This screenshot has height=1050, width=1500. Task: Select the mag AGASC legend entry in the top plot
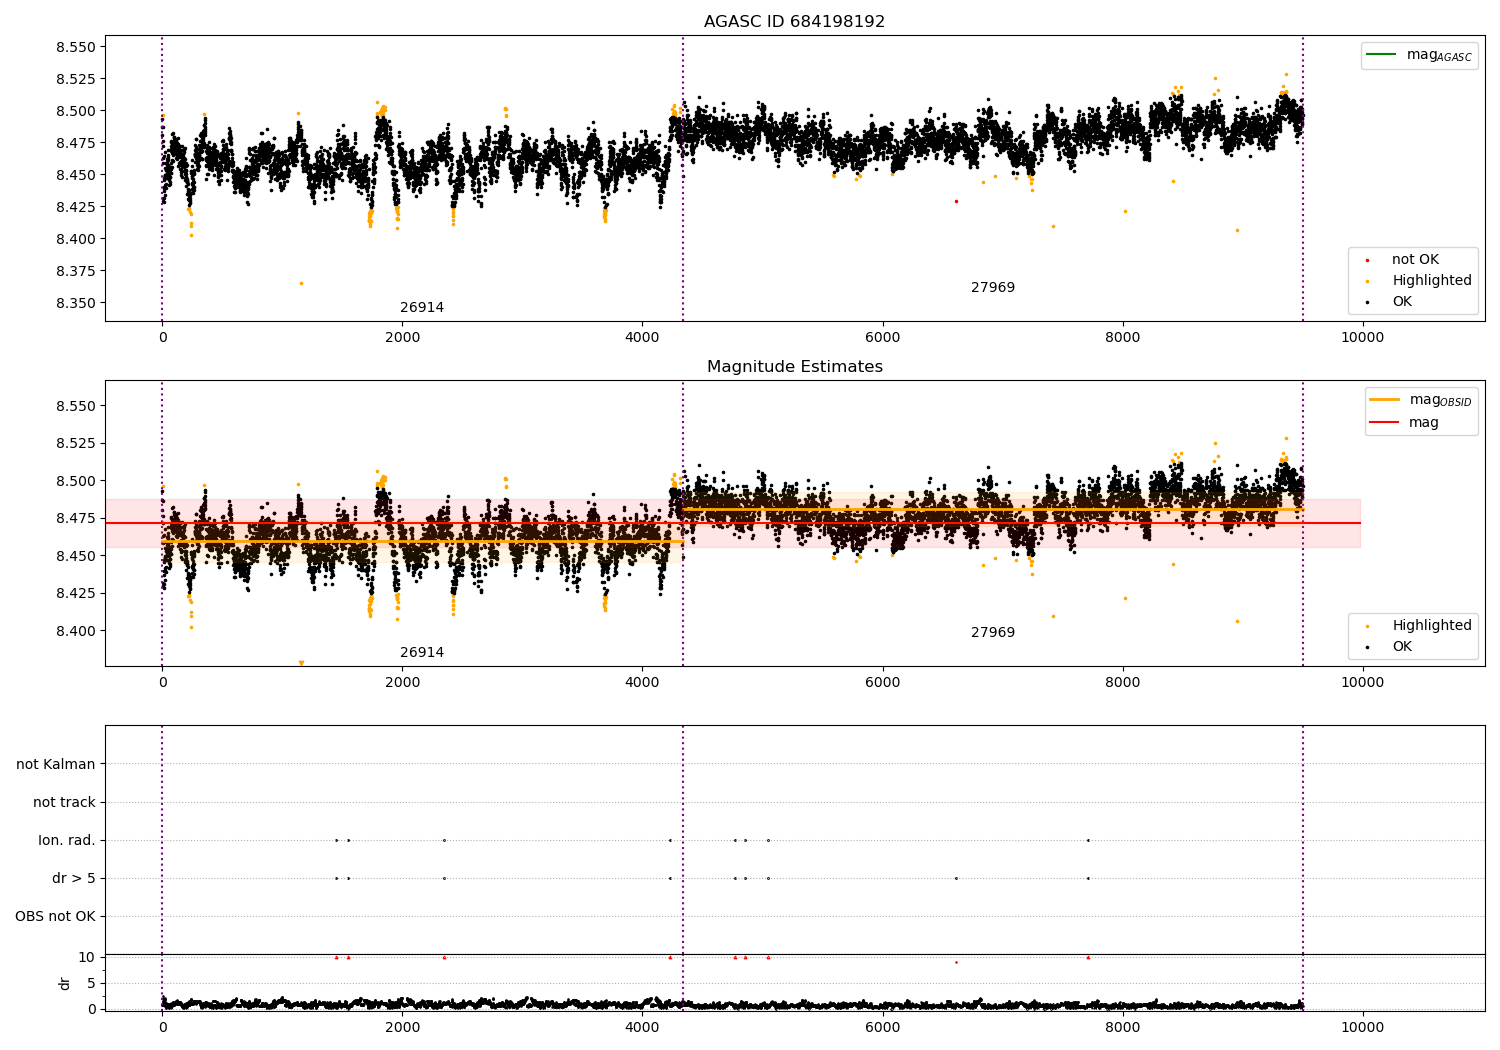1419,55
